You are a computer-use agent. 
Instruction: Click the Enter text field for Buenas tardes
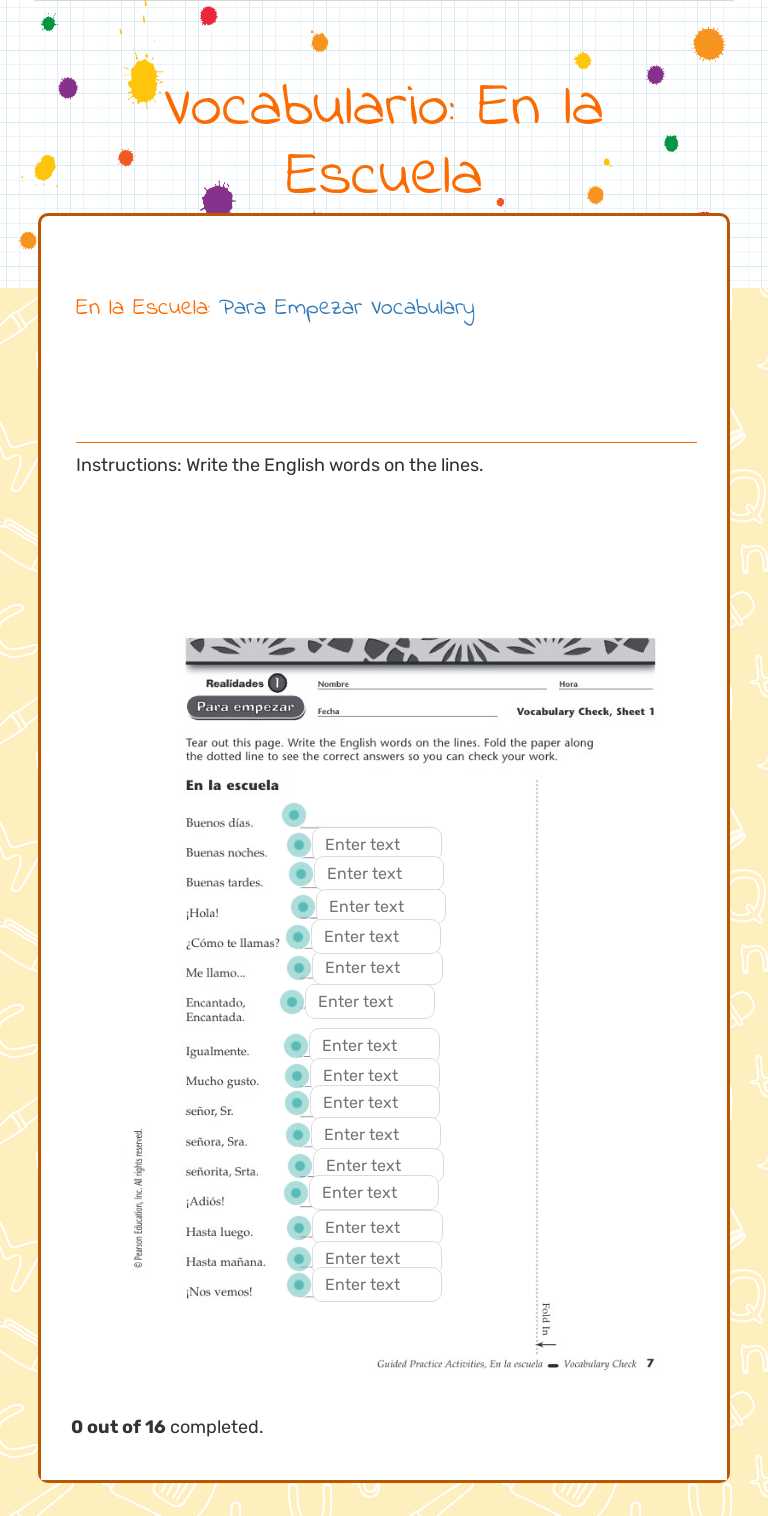click(x=378, y=873)
